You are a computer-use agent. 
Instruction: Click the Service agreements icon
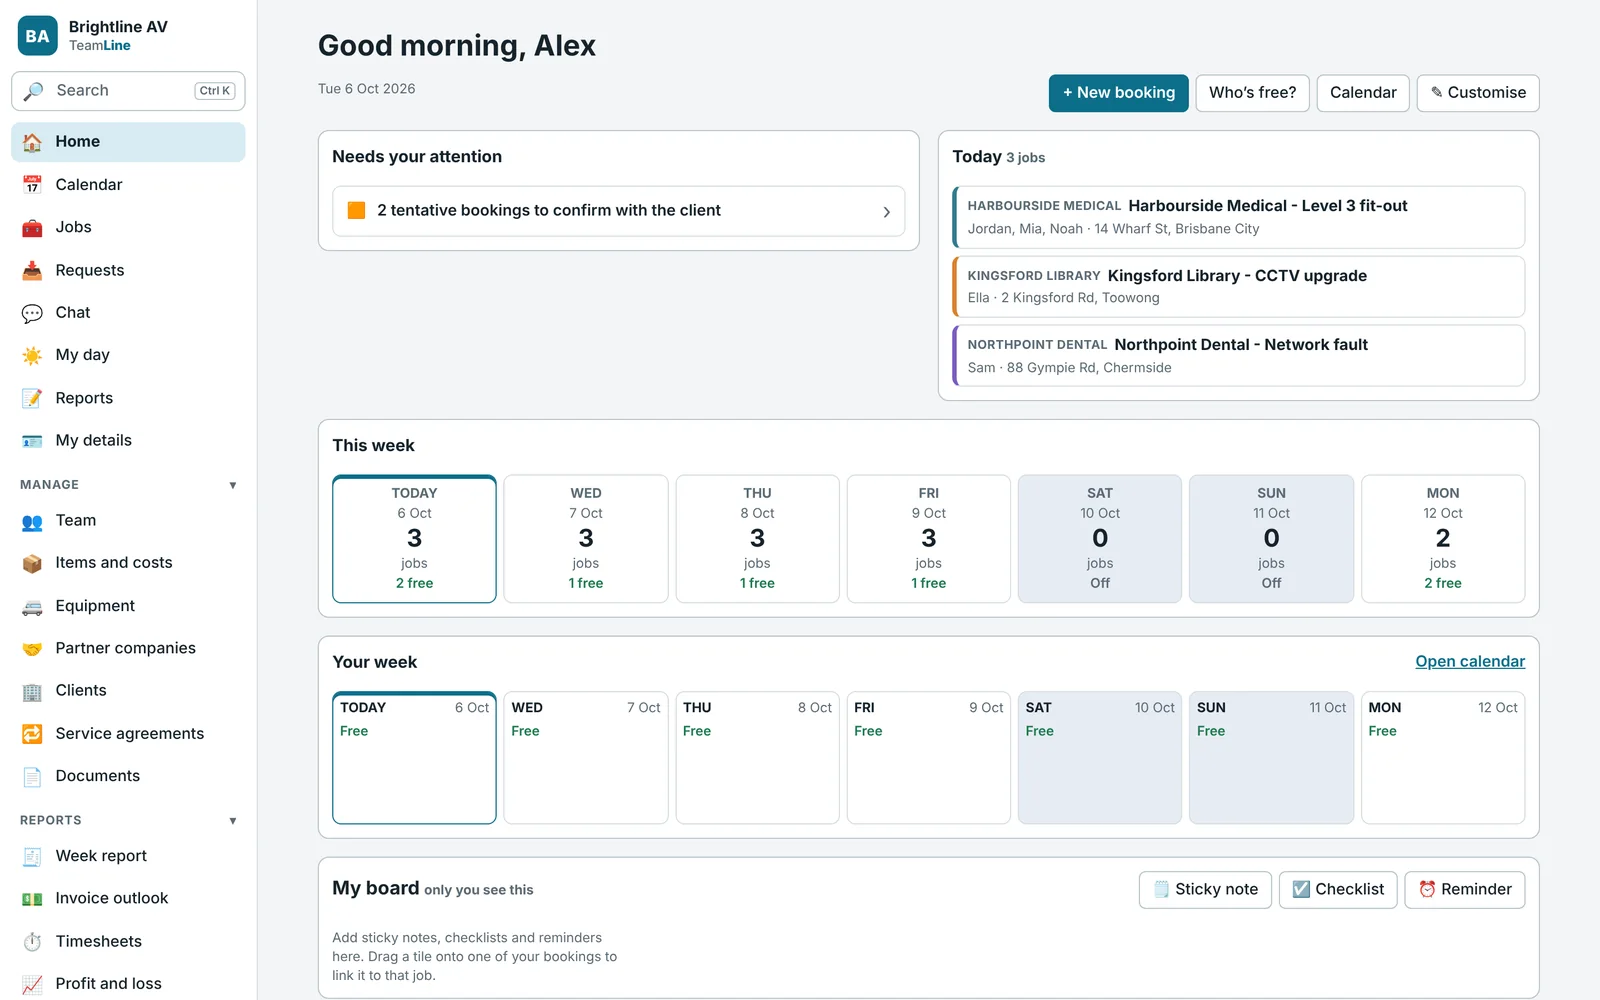coord(32,734)
